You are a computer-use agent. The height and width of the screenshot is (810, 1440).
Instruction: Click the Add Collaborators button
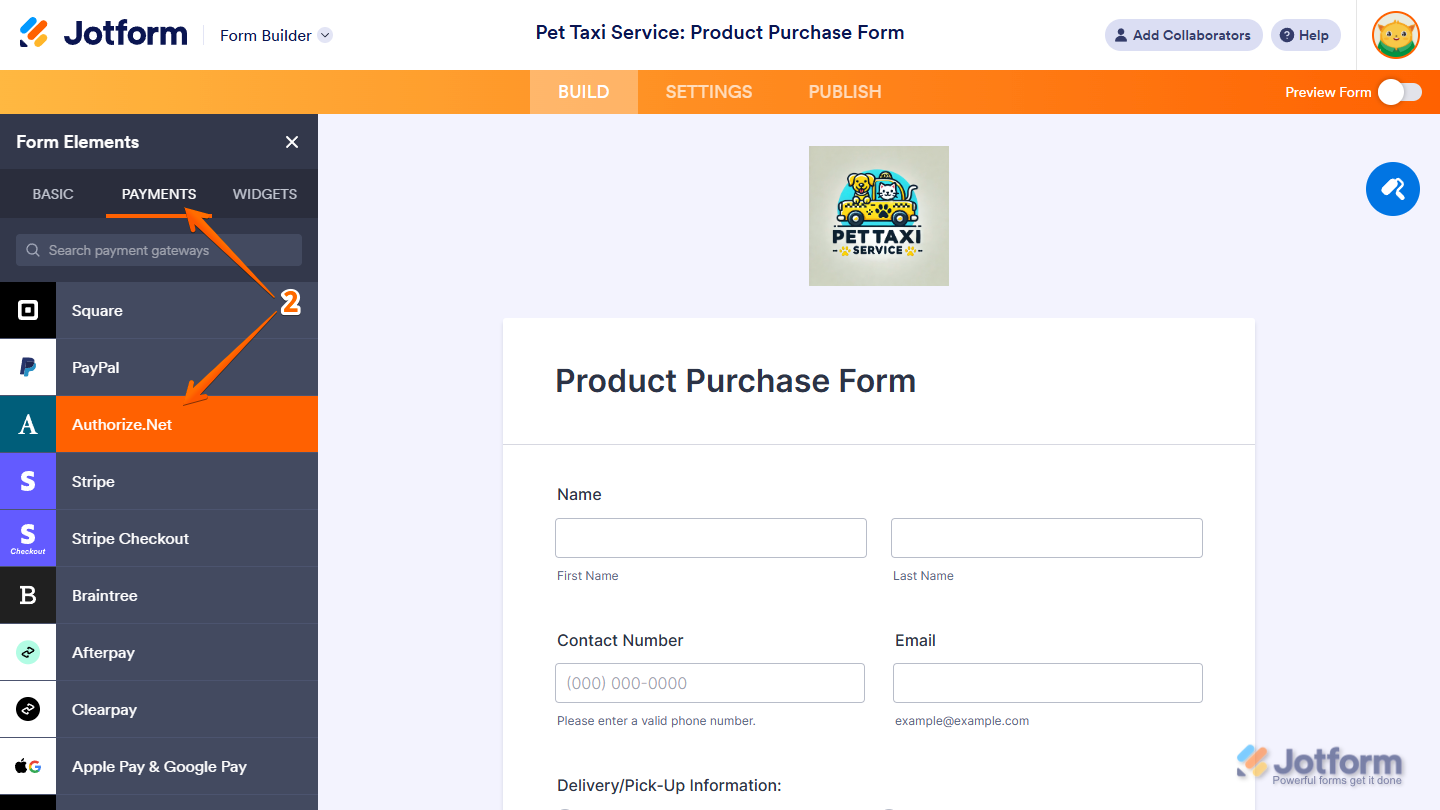coord(1182,35)
